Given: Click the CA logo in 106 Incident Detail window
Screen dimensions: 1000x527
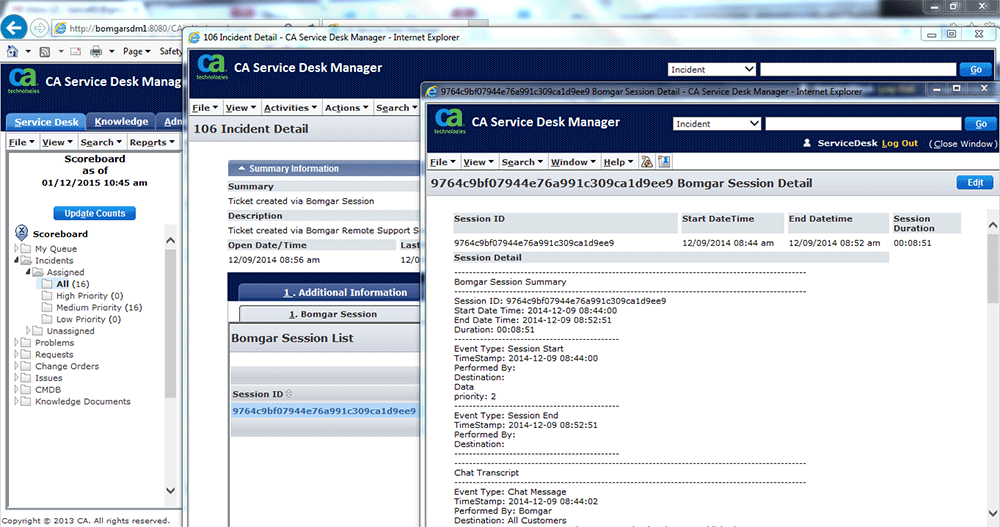Looking at the screenshot, I should [212, 66].
